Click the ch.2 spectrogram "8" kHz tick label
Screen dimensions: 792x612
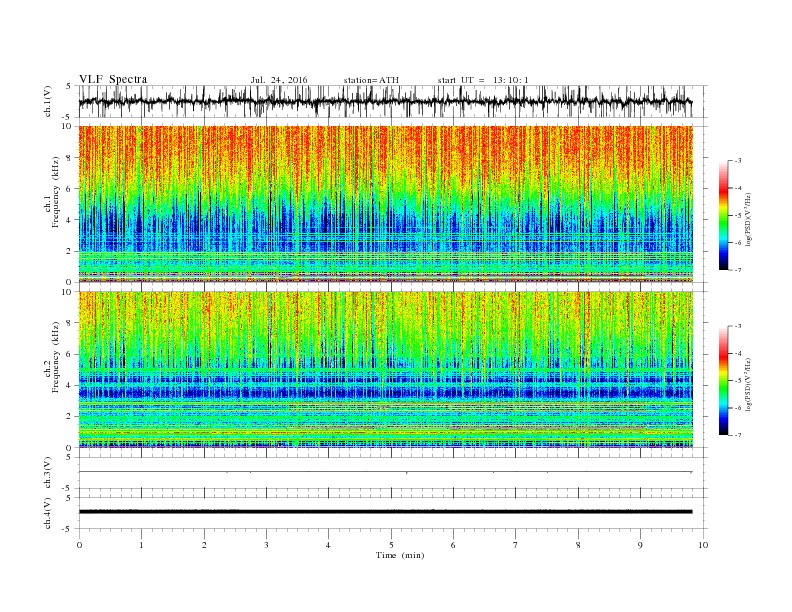[70, 323]
